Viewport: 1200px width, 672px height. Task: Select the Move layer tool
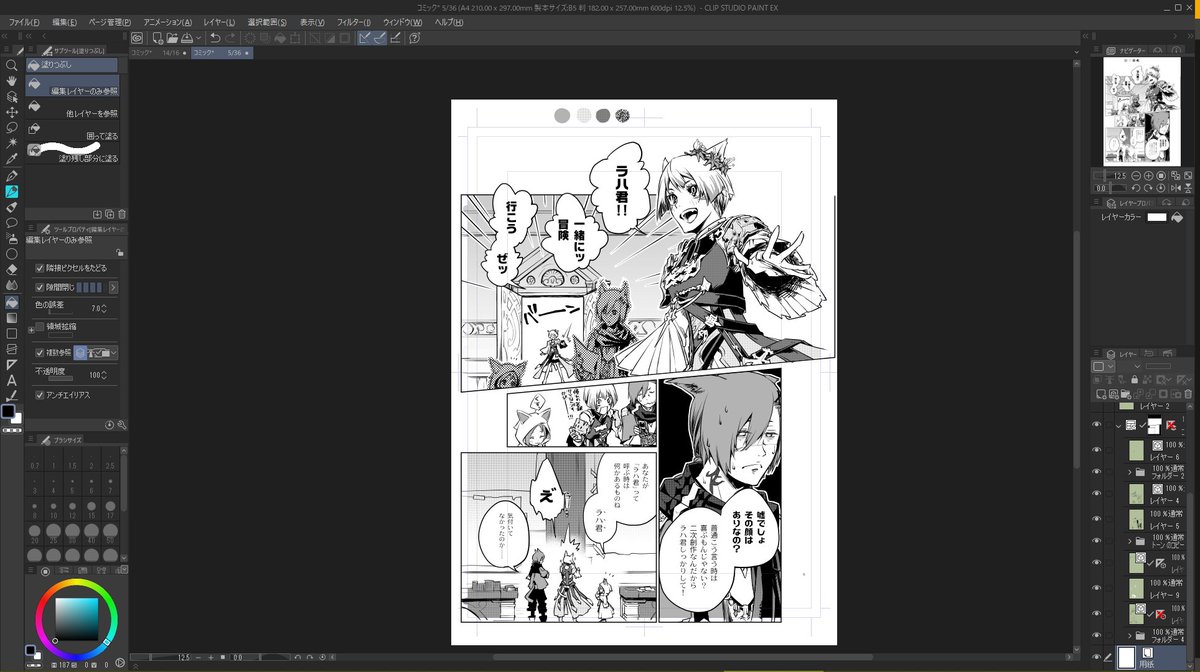[12, 112]
